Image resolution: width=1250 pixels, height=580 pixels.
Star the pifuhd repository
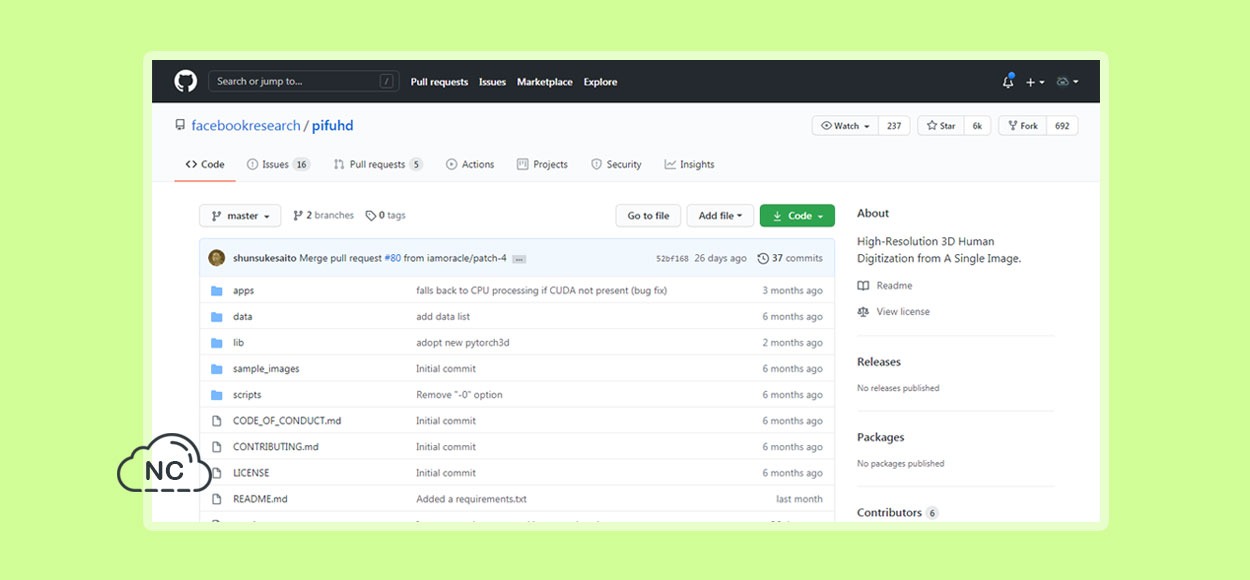[x=941, y=126]
